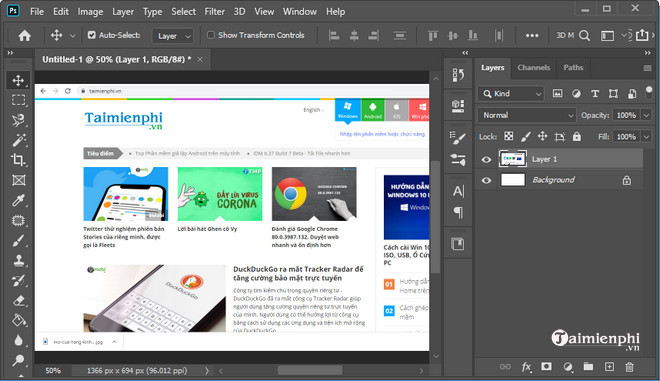This screenshot has height=381, width=660.
Task: Open Auto-Select Layer dropdown
Action: pos(173,36)
